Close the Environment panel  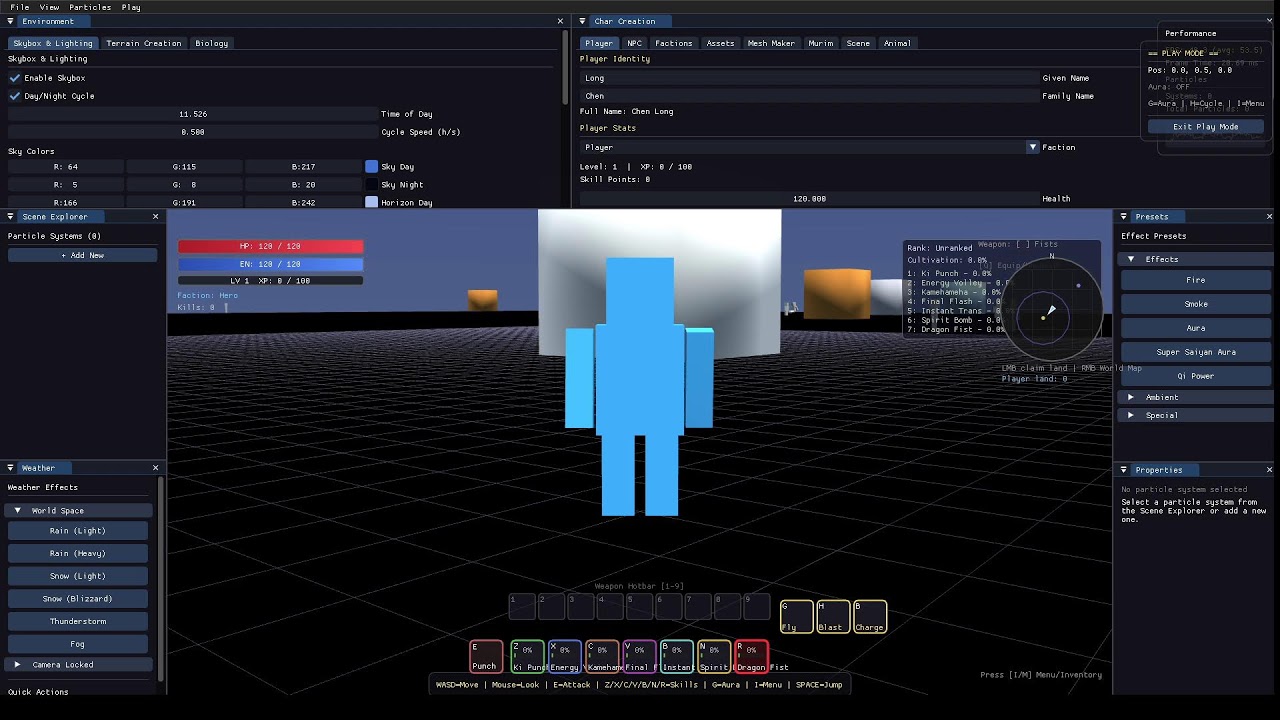560,21
